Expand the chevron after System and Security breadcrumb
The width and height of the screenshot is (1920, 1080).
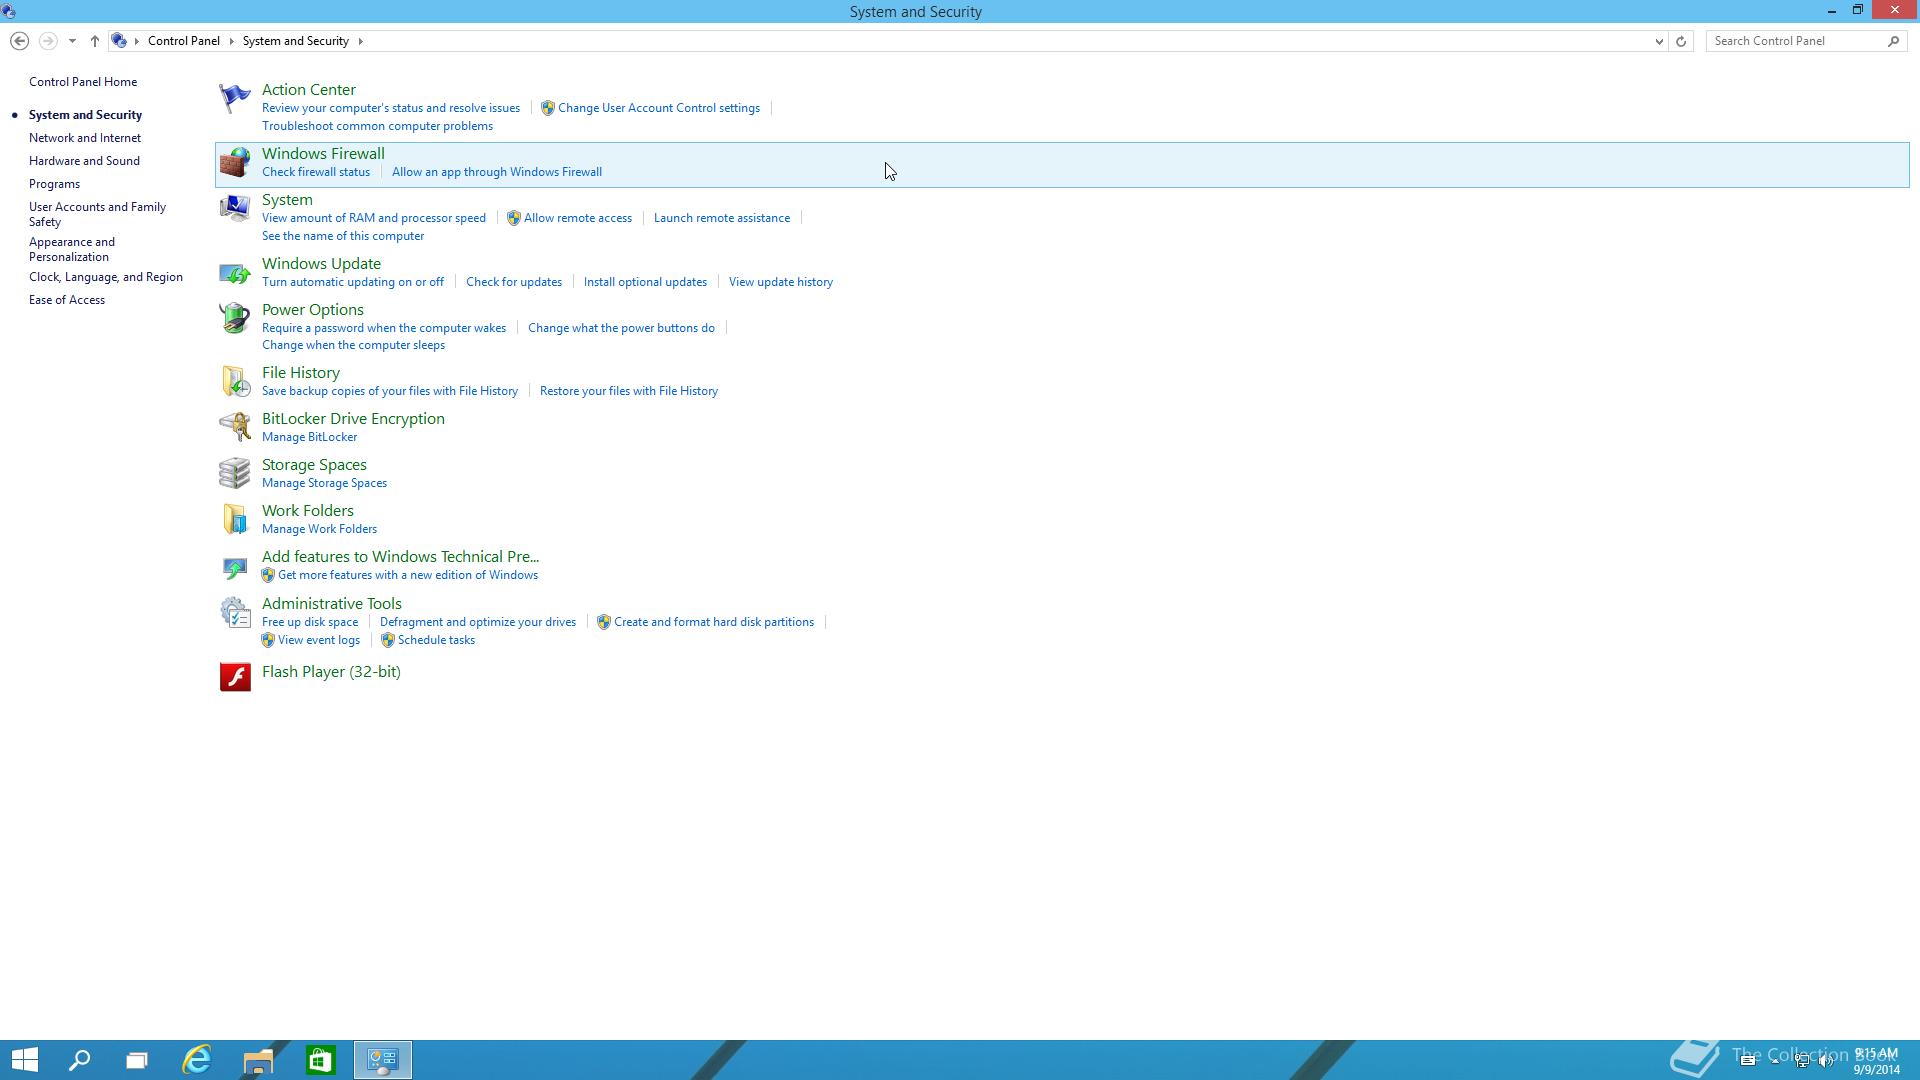click(x=360, y=41)
